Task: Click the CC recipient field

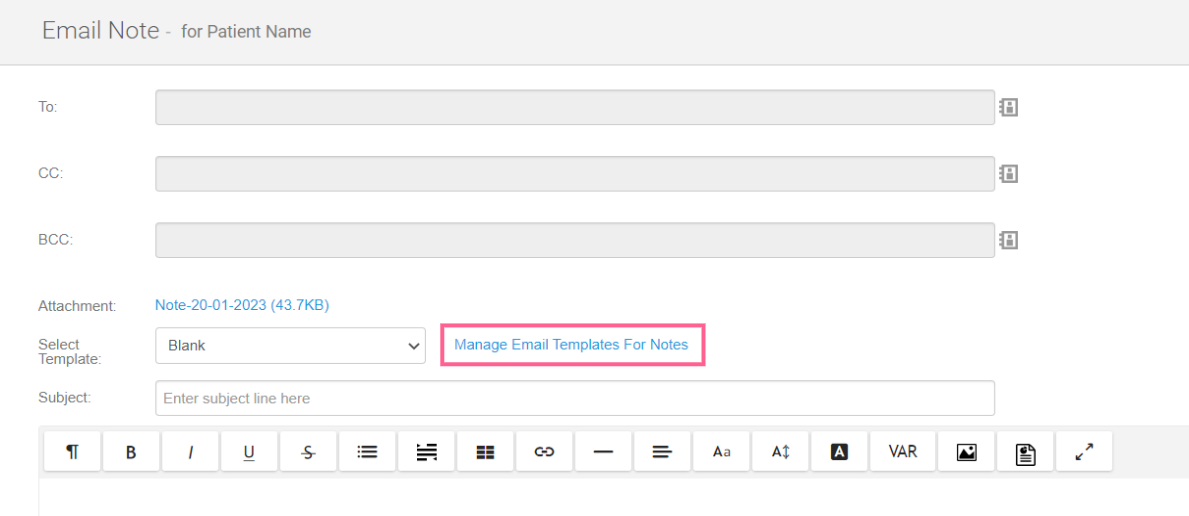Action: [575, 174]
